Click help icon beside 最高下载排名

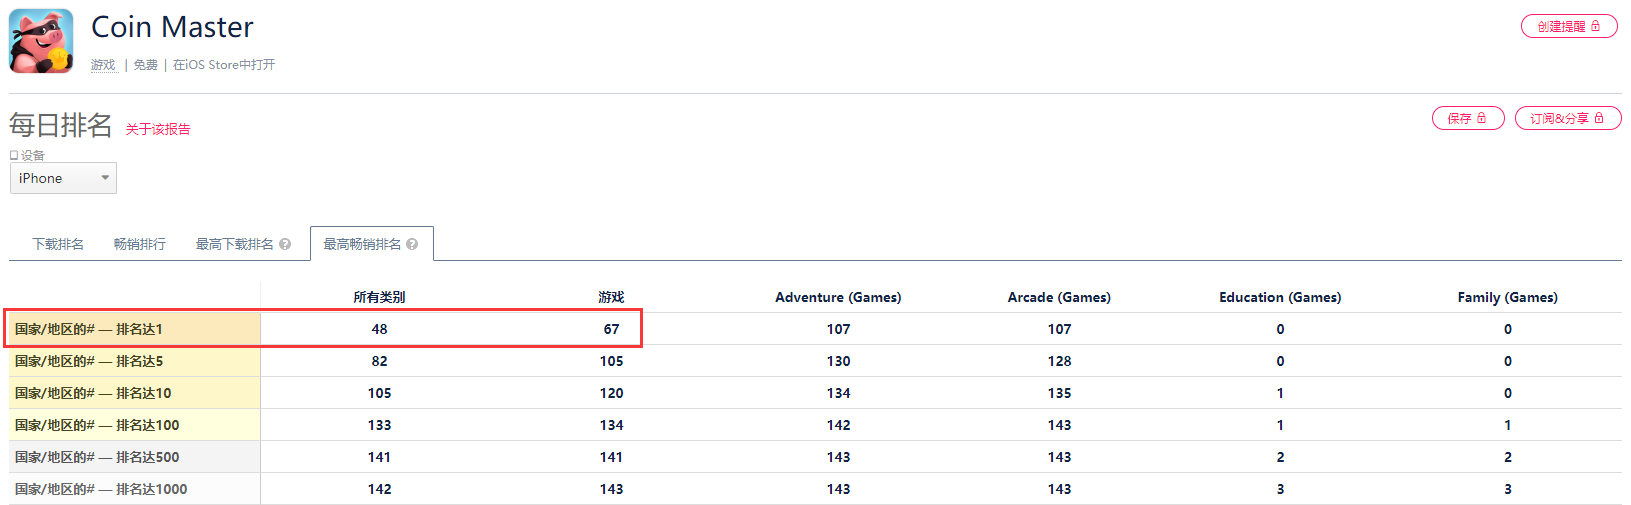tap(285, 244)
